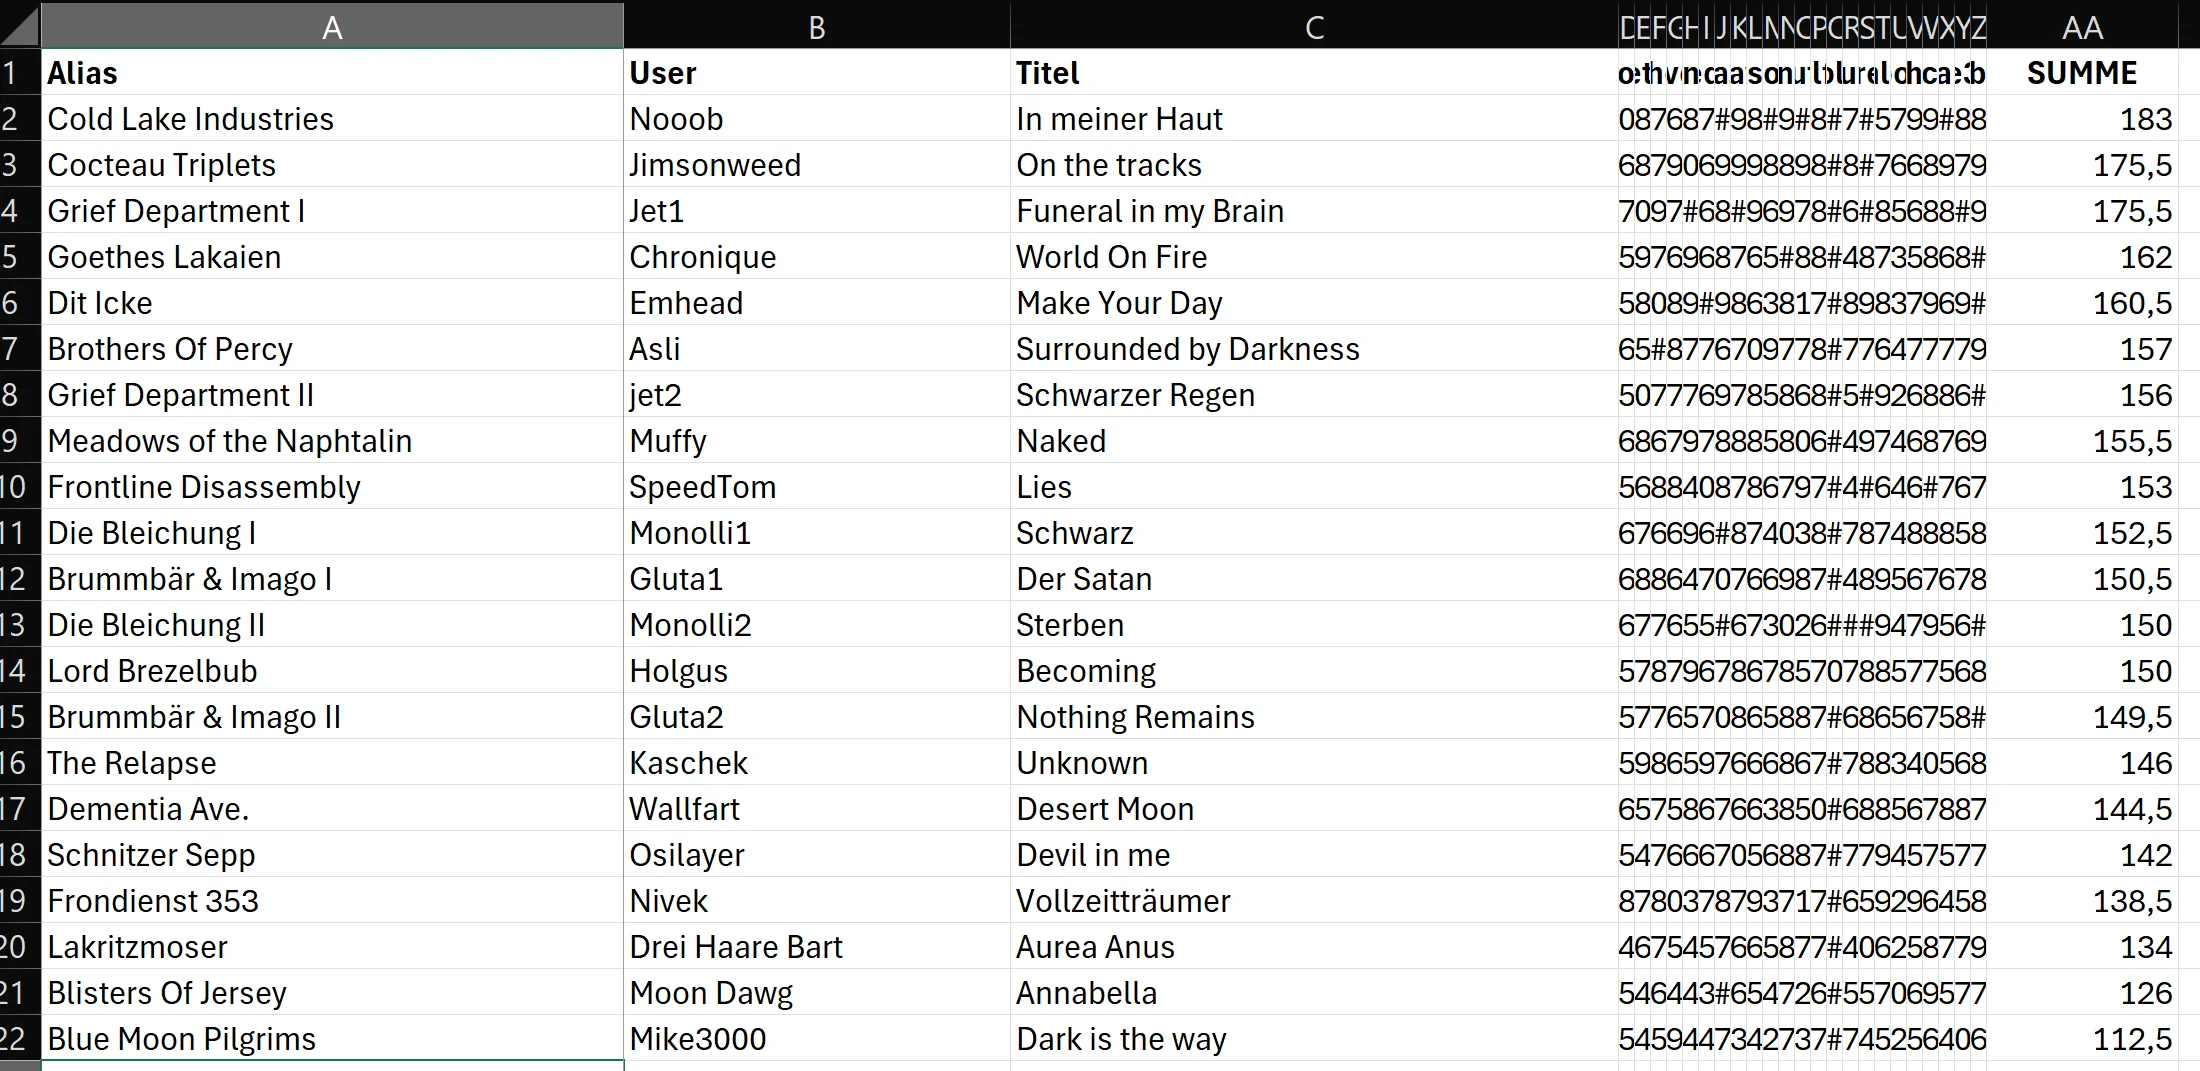The image size is (2200, 1071).
Task: Select the Funeral in my Brain cell
Action: point(1314,210)
